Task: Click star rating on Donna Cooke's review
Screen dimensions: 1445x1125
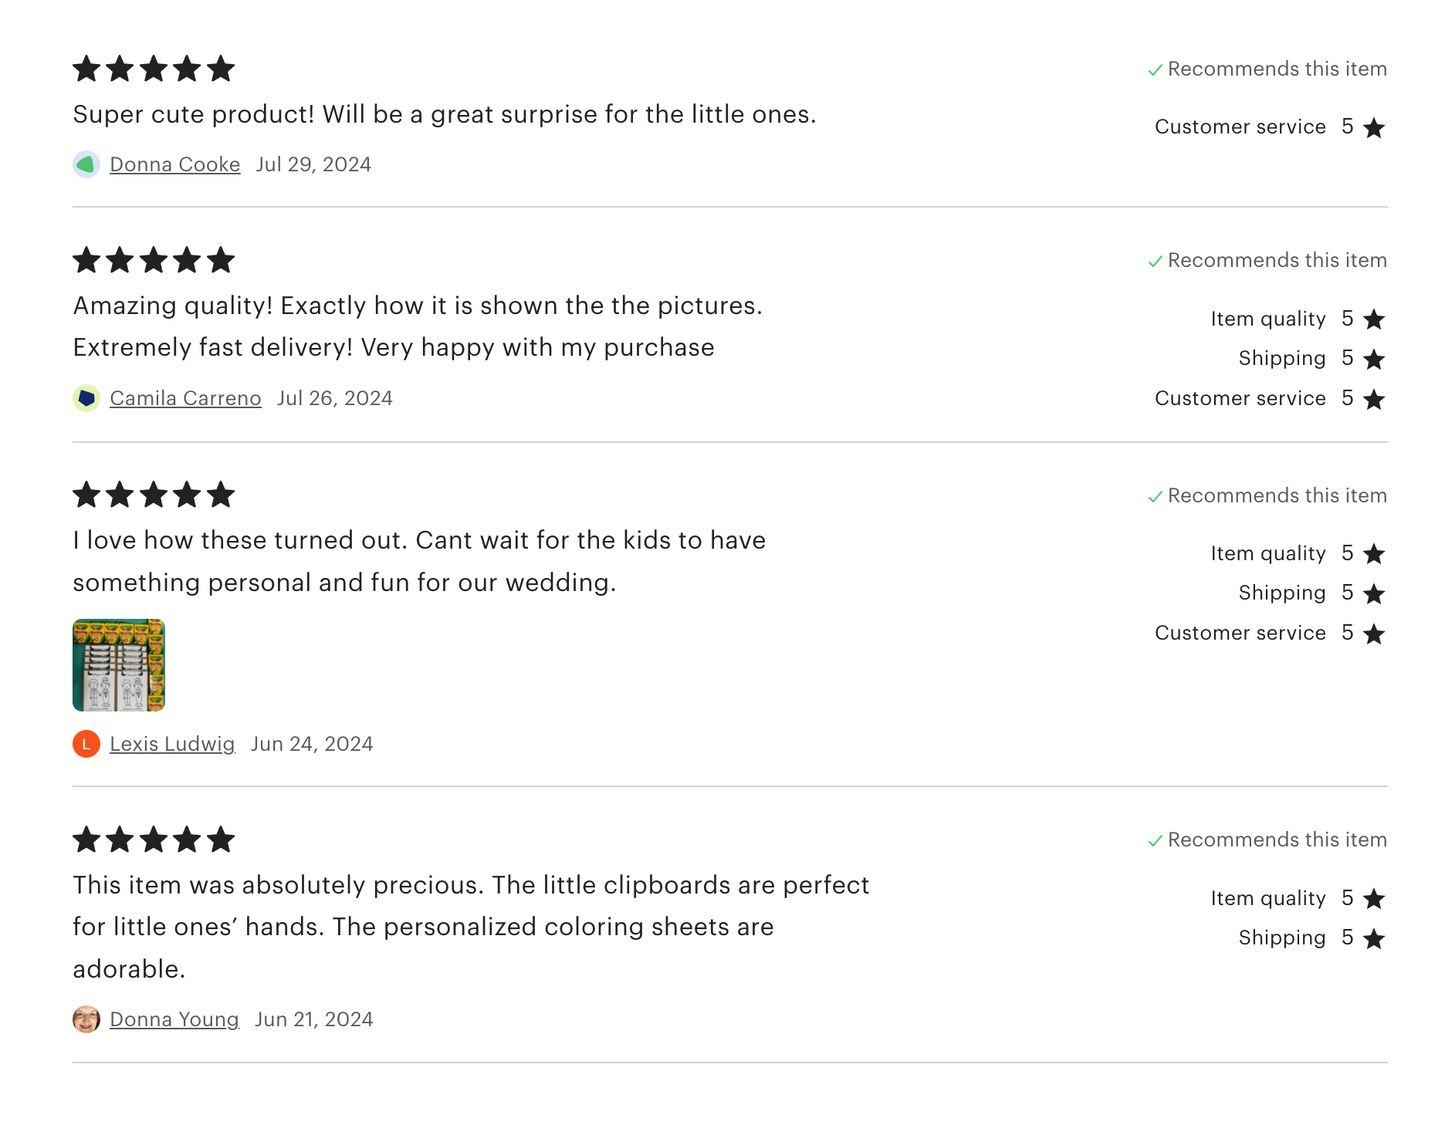Action: [x=153, y=69]
